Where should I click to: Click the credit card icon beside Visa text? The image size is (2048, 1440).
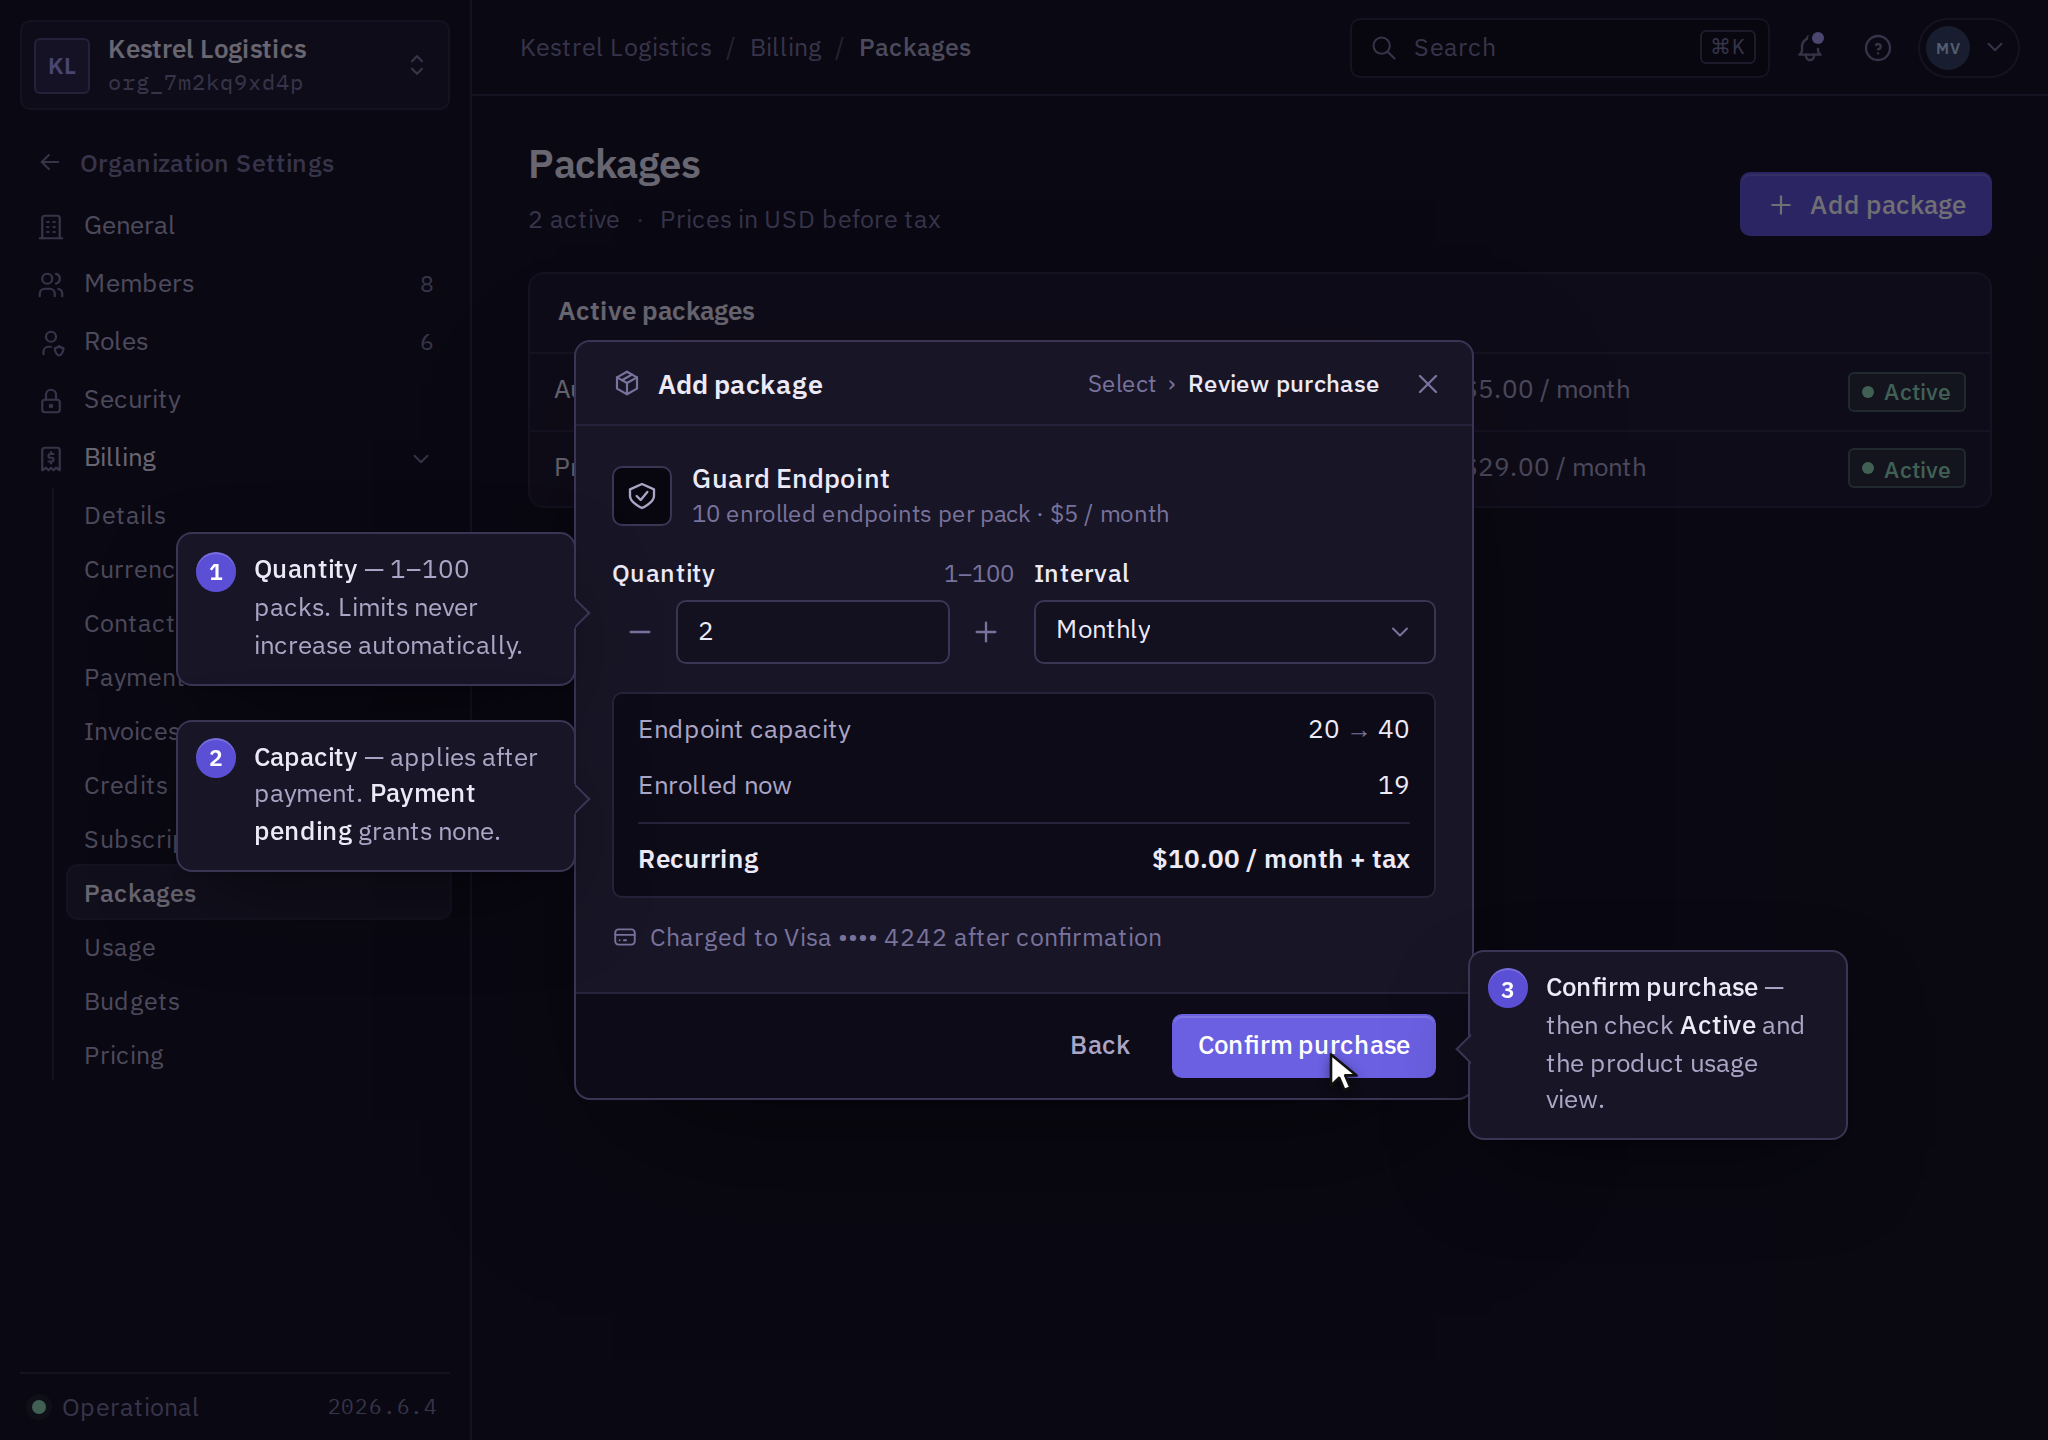625,937
